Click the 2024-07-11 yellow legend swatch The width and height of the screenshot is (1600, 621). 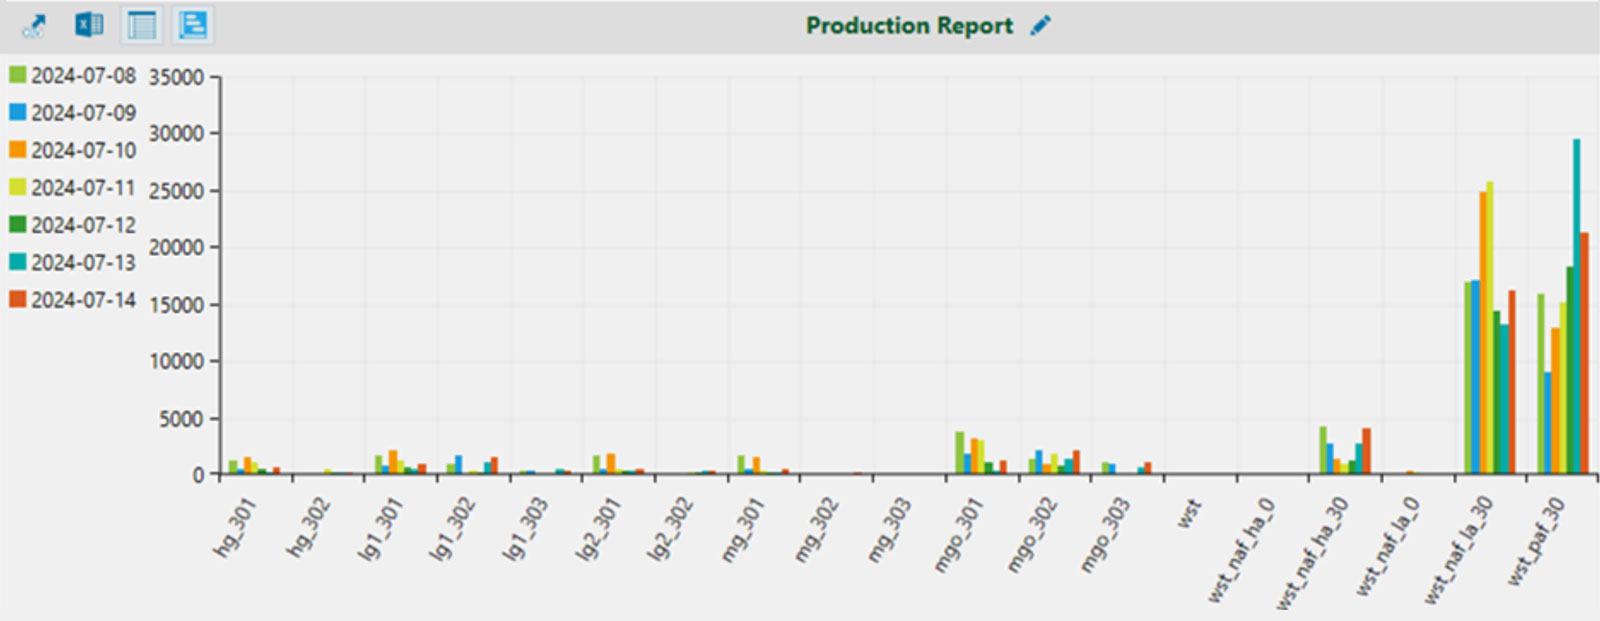(x=18, y=187)
